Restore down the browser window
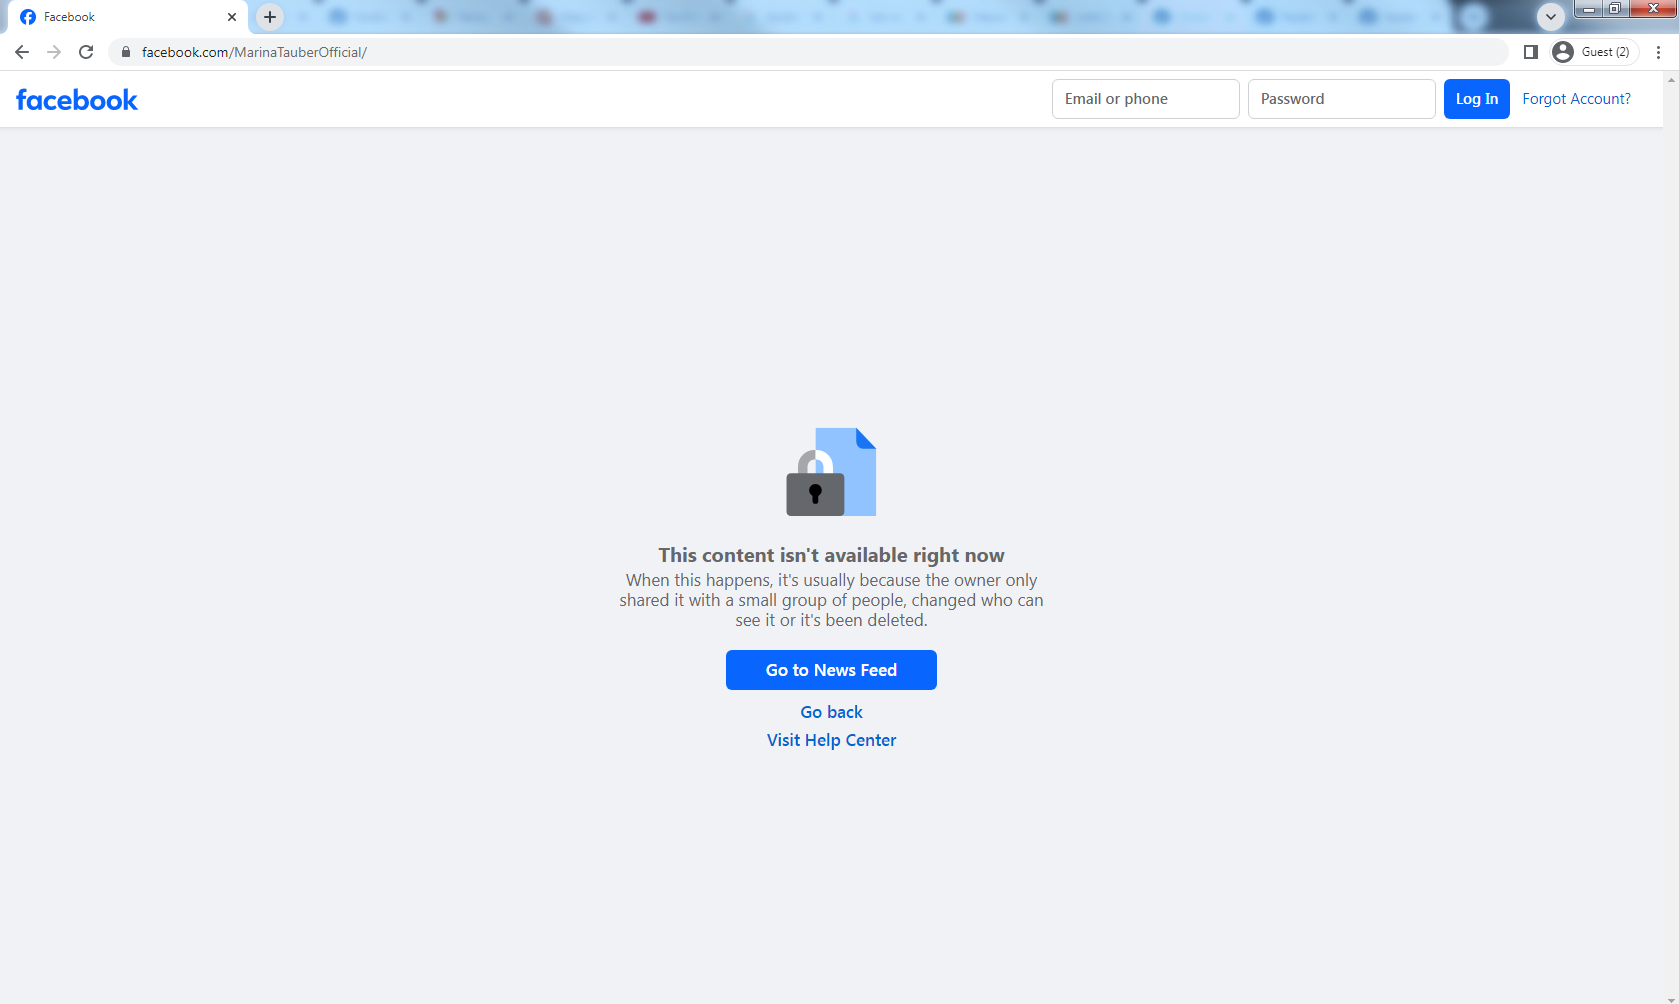Viewport: 1679px width, 1004px height. (1614, 9)
